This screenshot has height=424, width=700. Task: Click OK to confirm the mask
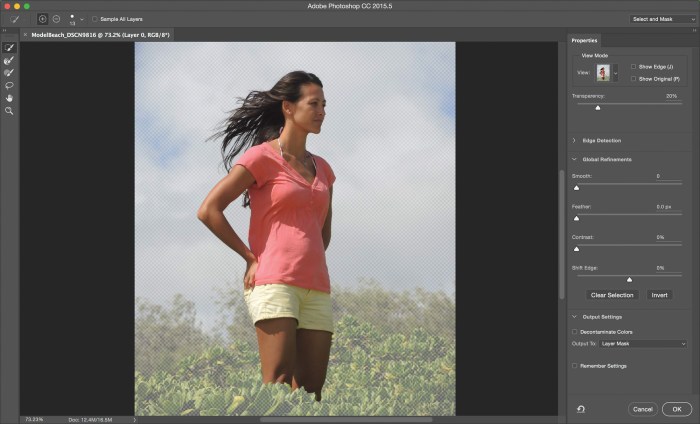(677, 409)
